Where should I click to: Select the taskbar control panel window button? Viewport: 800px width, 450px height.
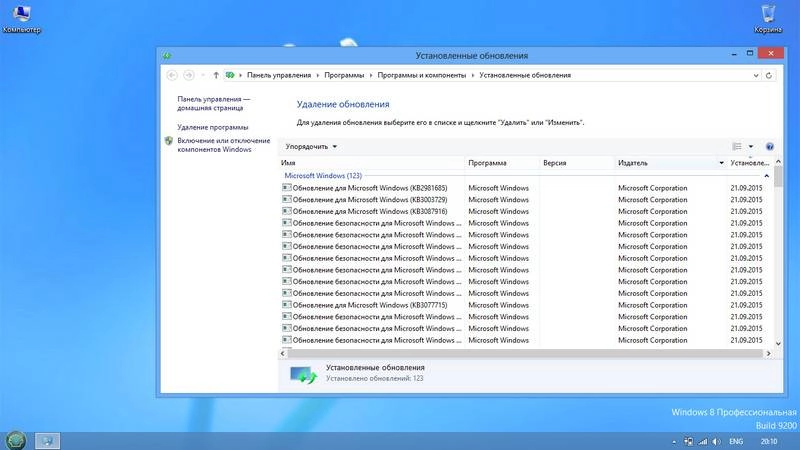tap(47, 441)
